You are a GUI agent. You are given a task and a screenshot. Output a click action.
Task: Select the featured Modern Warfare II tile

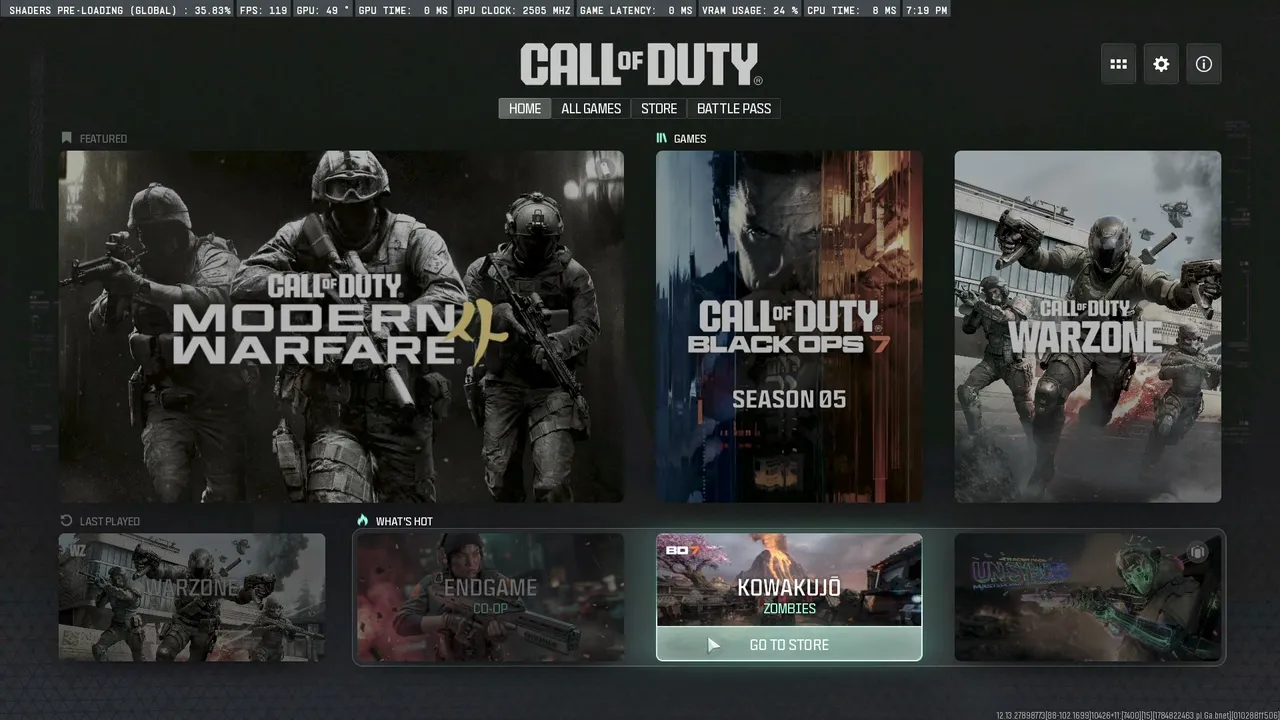(x=341, y=327)
